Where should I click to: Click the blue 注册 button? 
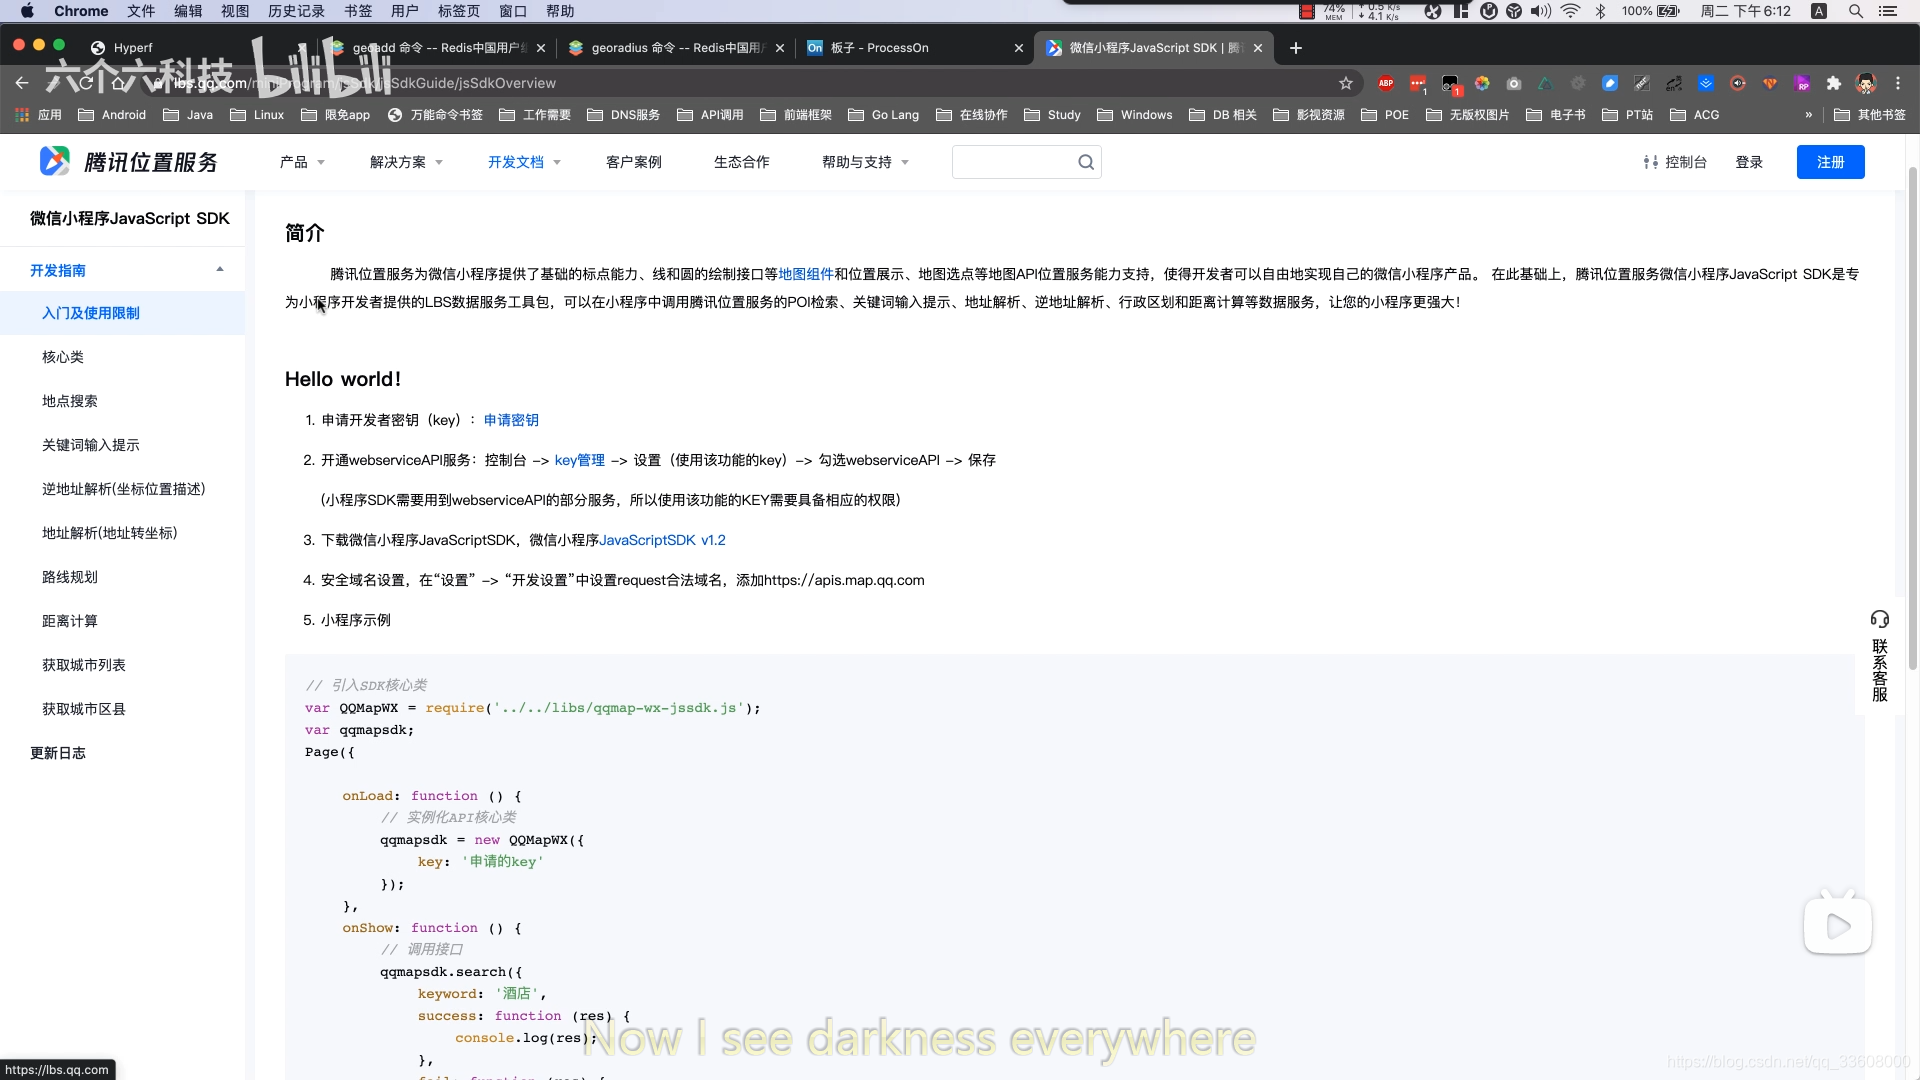tap(1830, 162)
